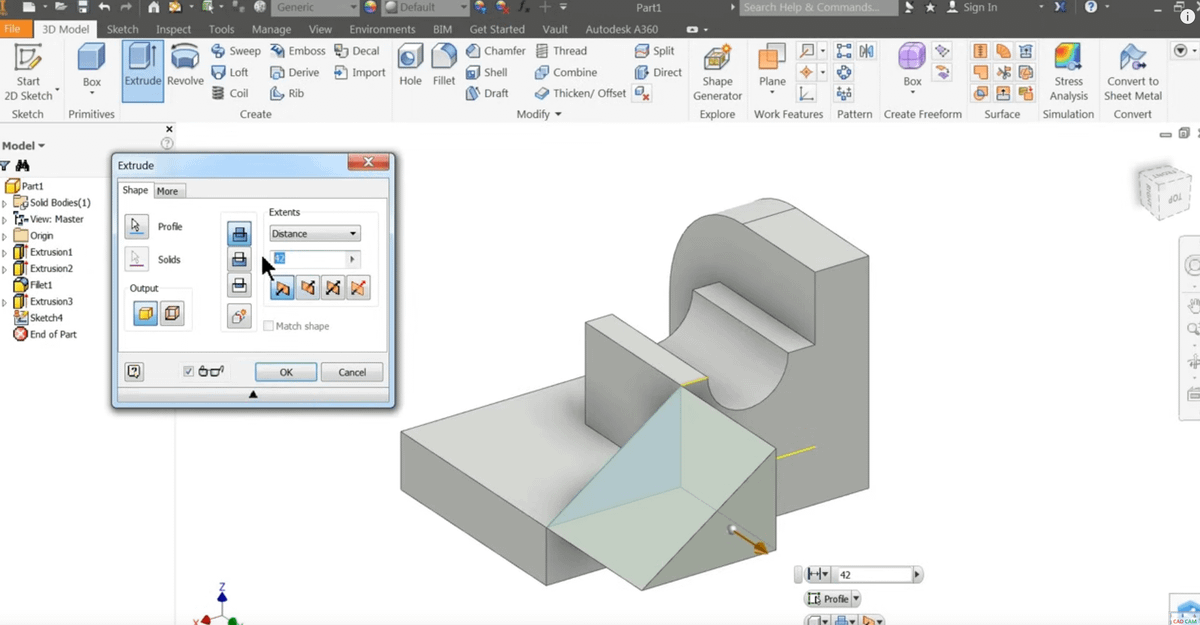Launch Stress Analysis

click(x=1068, y=71)
